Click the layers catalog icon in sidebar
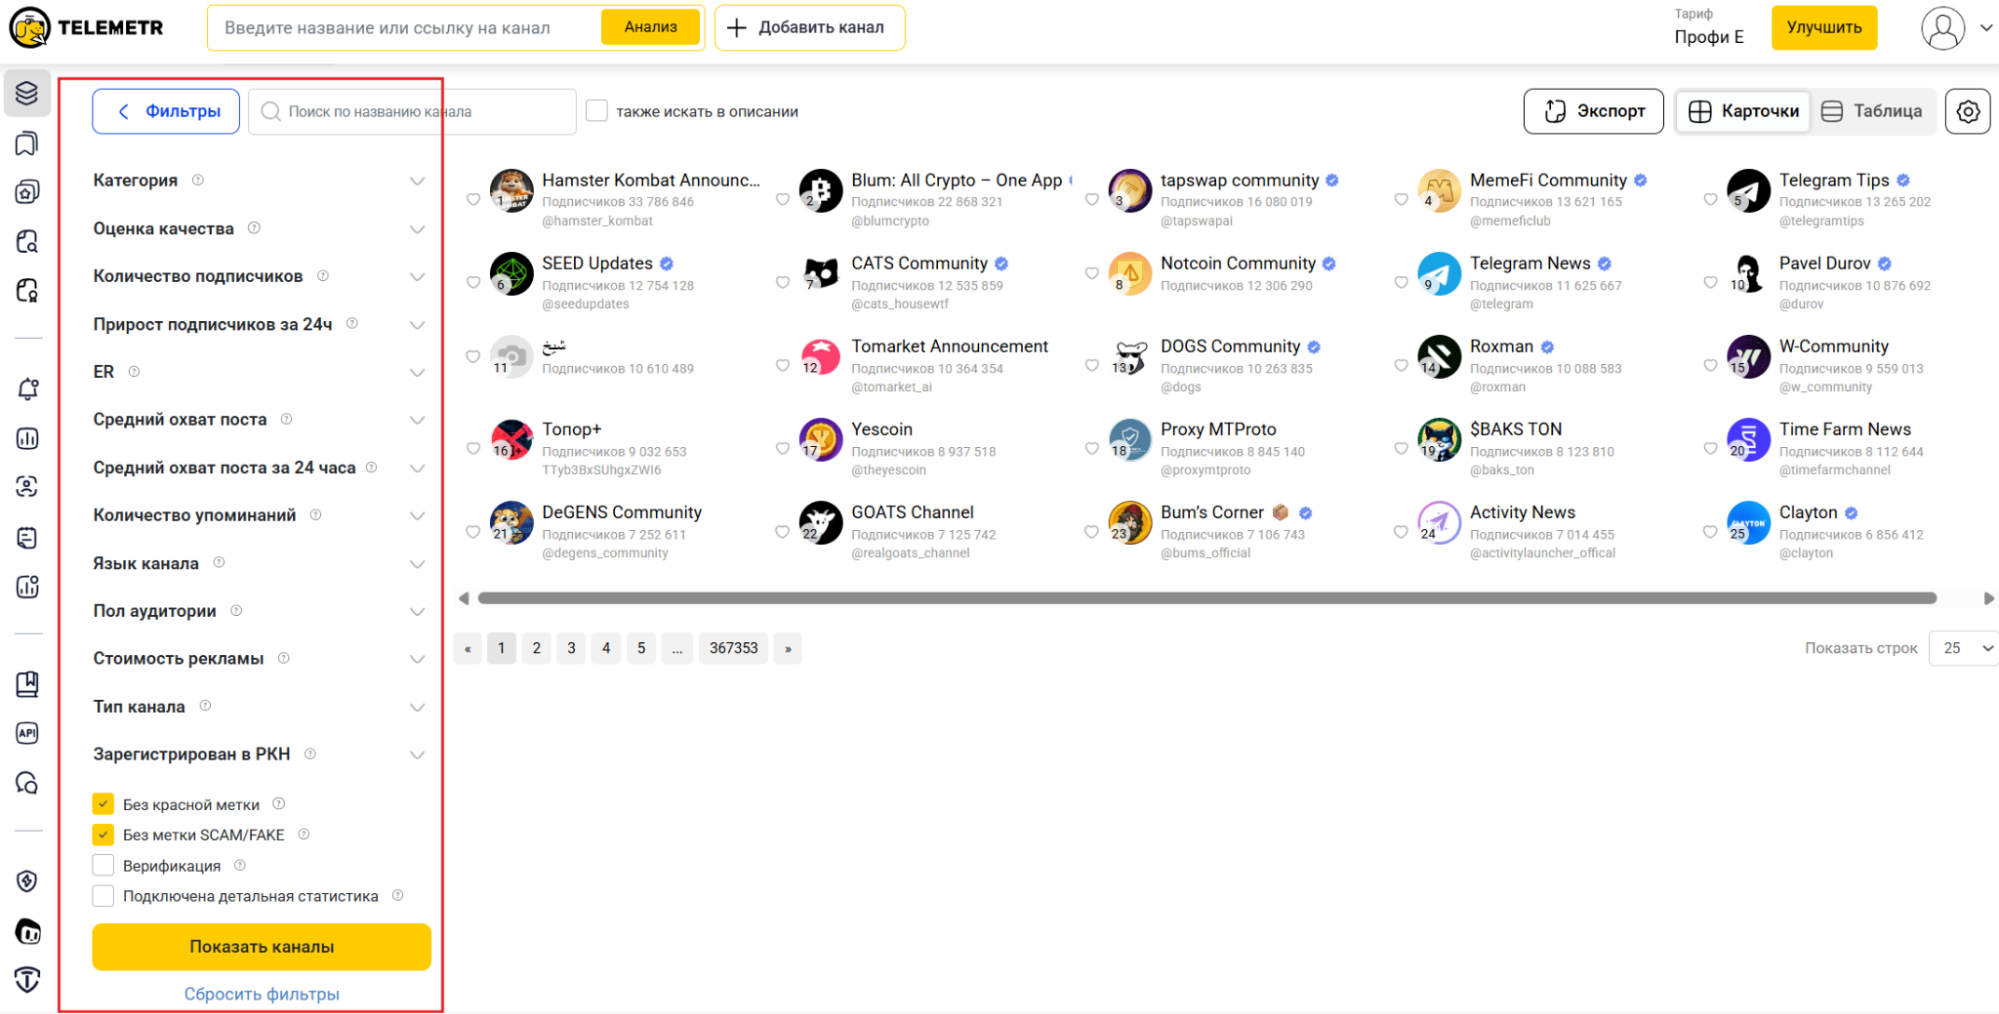This screenshot has width=1999, height=1014. tap(28, 93)
